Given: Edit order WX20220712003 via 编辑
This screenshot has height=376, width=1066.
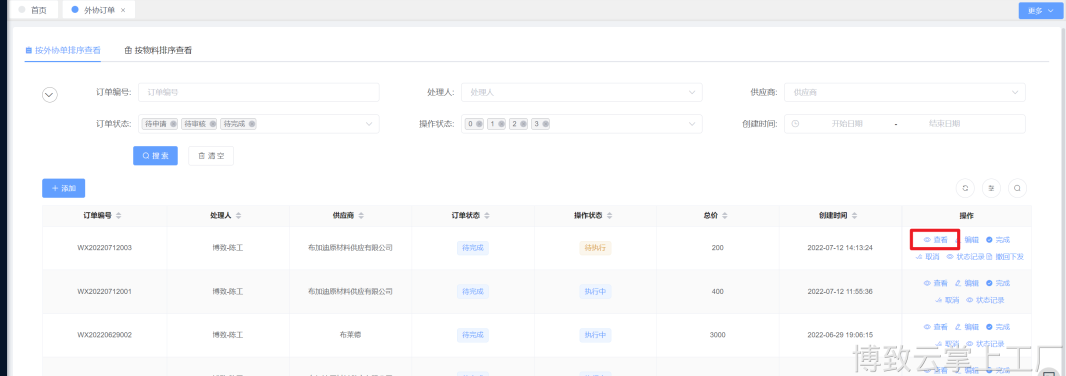Looking at the screenshot, I should click(967, 240).
